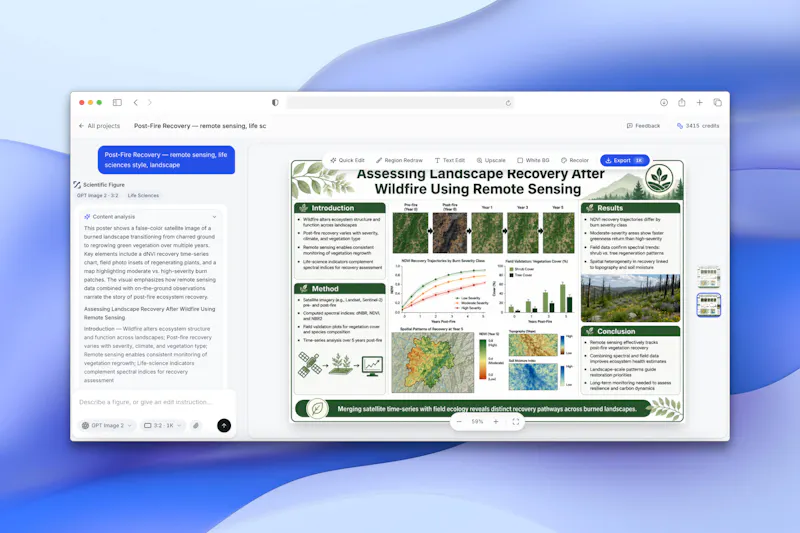The image size is (800, 533).
Task: Click the burned forest field photo
Action: [x=631, y=298]
